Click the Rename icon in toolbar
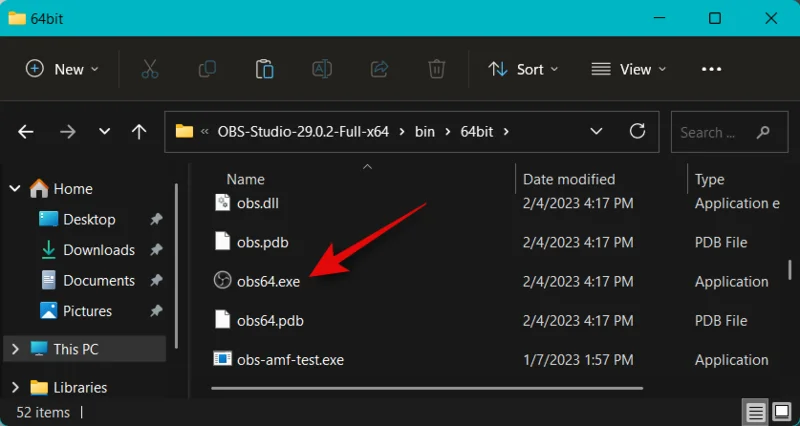 [x=322, y=69]
